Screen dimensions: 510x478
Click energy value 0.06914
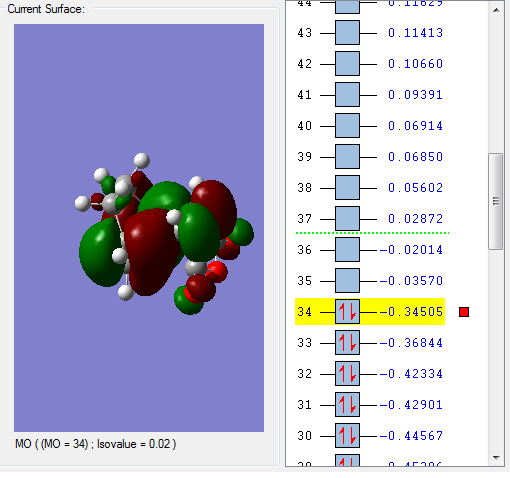click(x=415, y=126)
